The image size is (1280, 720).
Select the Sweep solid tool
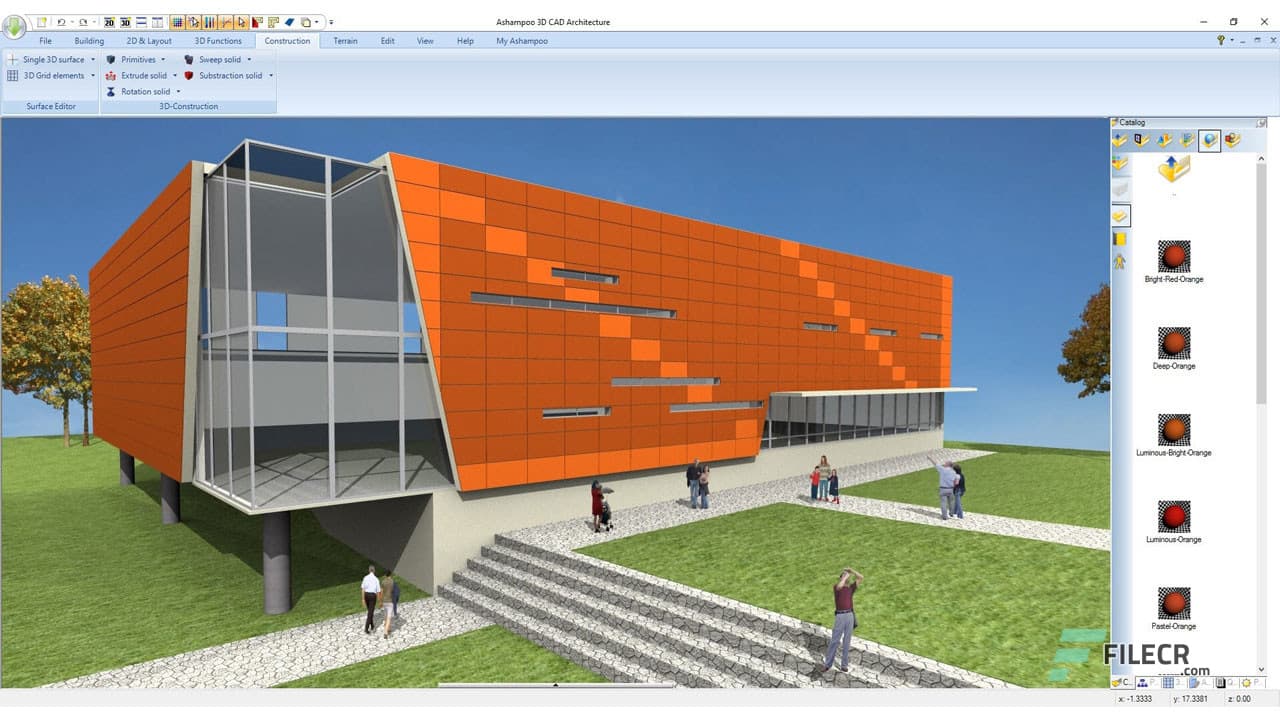218,59
